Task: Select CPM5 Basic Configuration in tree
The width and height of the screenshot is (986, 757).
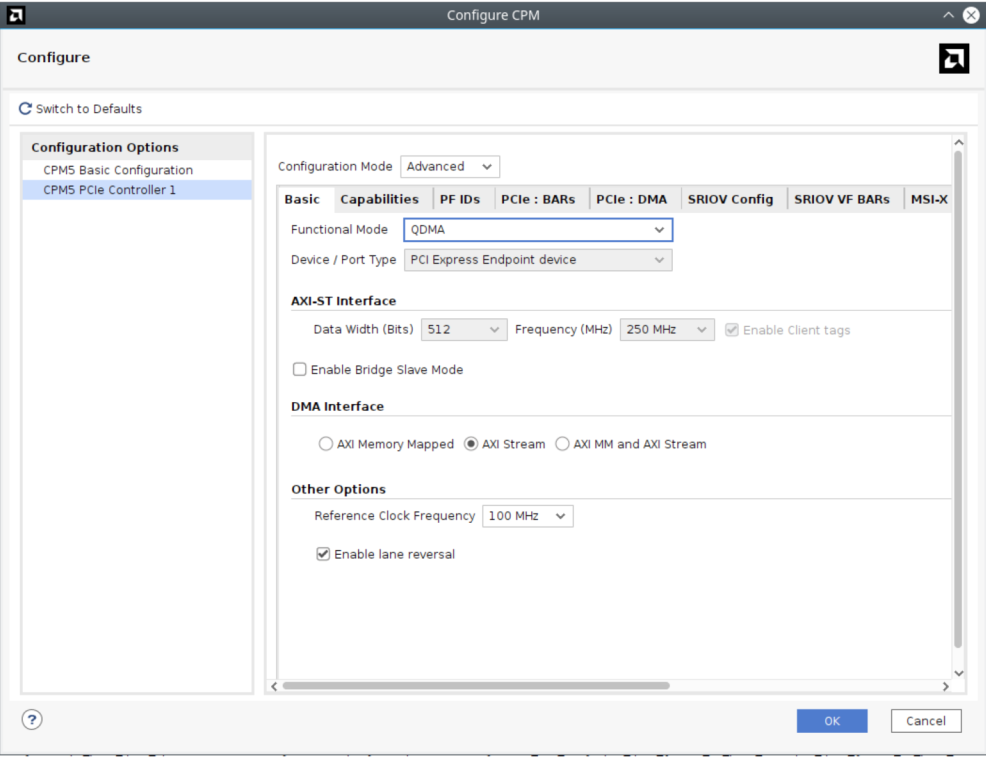Action: [118, 170]
